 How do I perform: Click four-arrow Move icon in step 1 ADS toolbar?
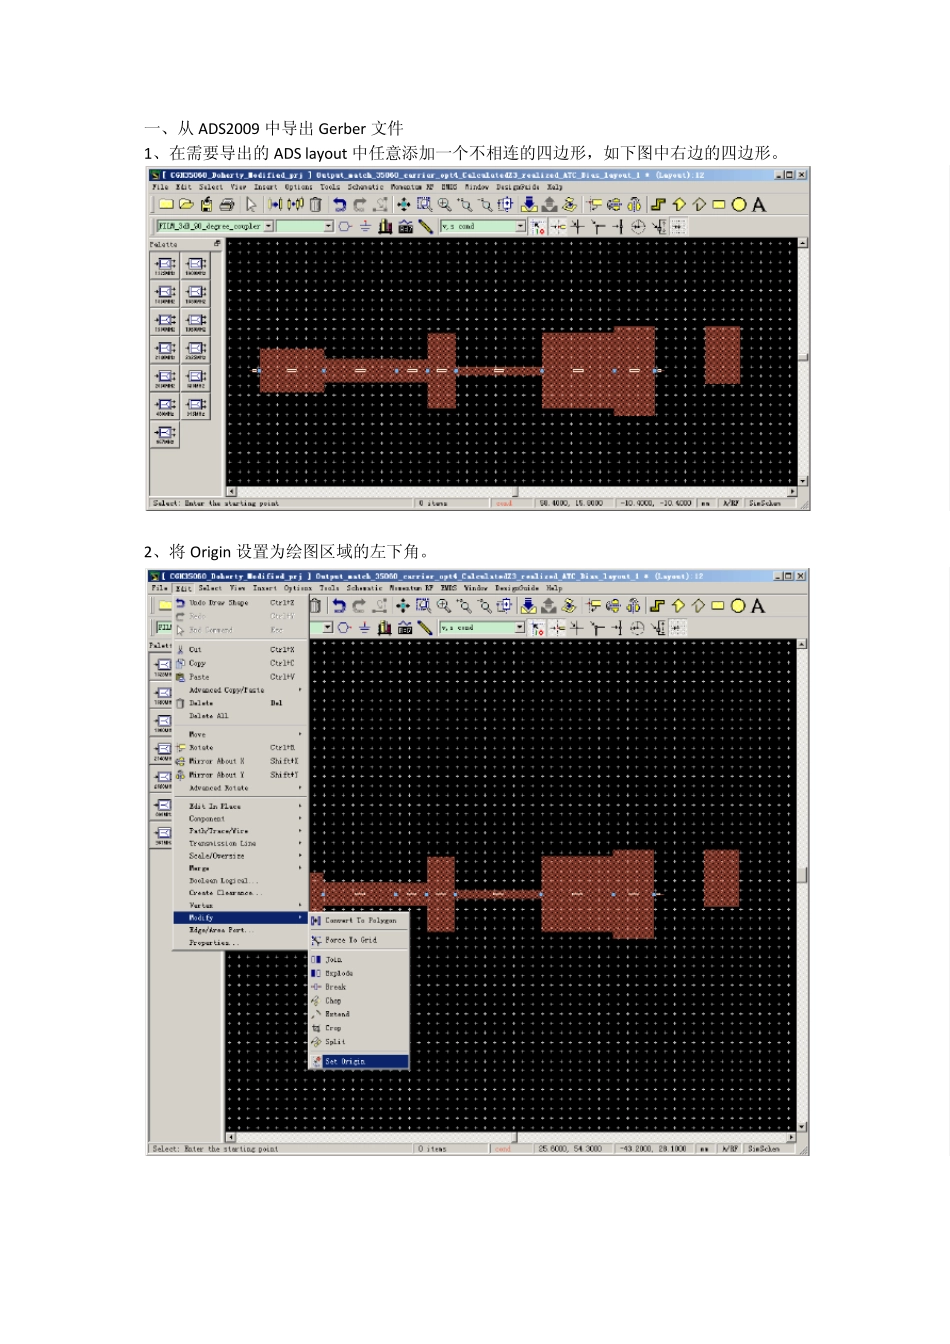coord(403,205)
